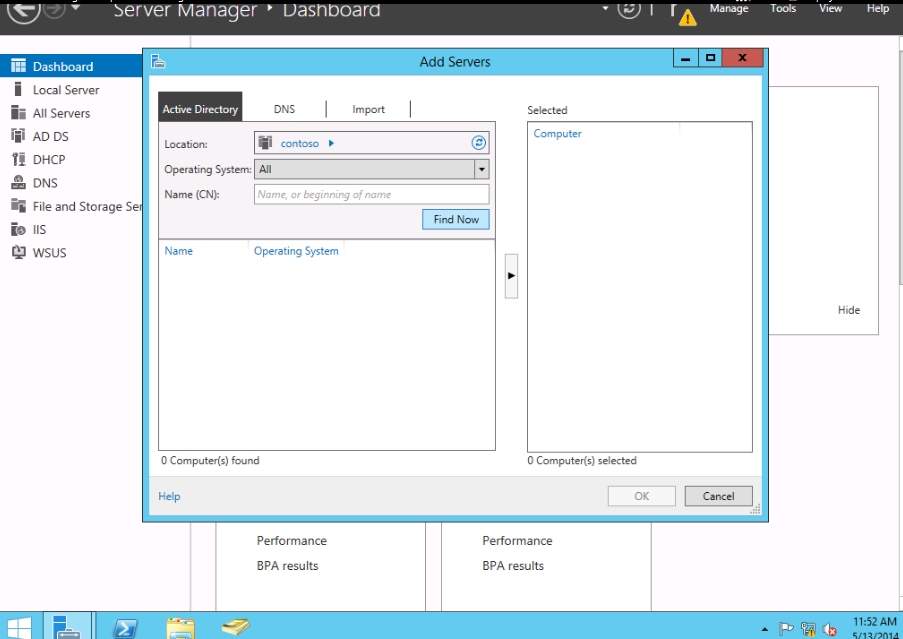Screen dimensions: 903x639
Task: Click the Server Manager taskbar icon
Action: click(67, 626)
